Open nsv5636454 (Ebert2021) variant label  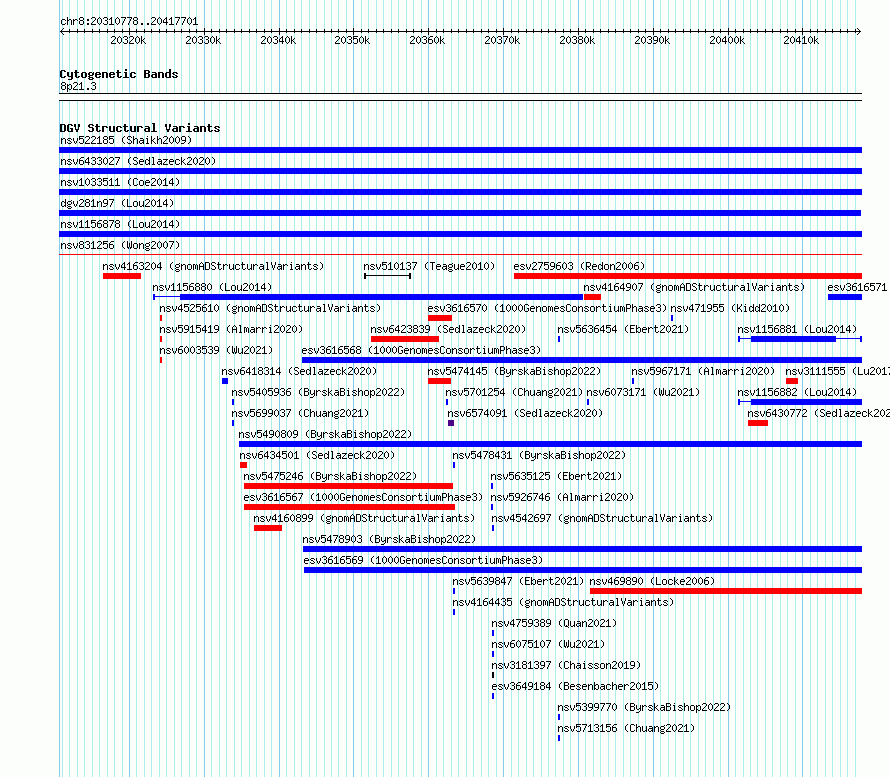623,329
